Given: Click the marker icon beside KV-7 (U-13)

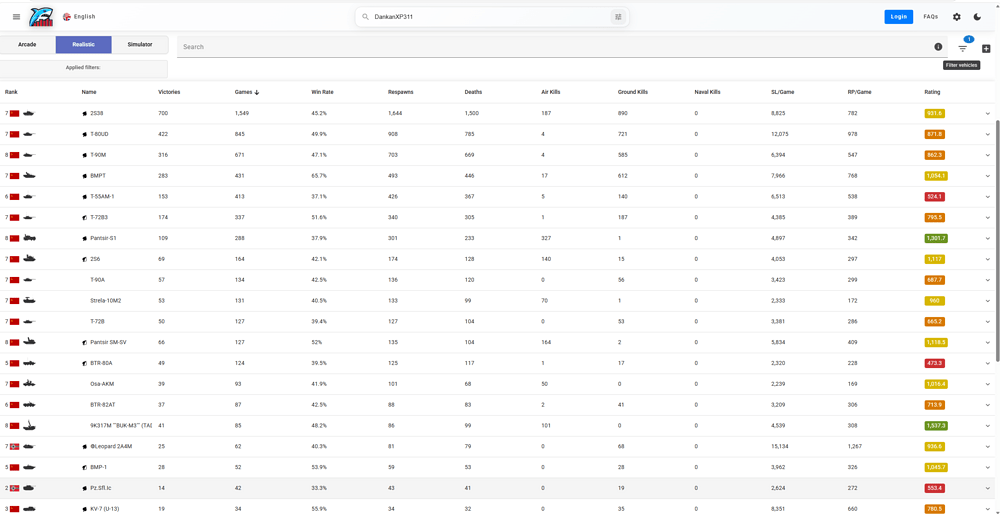Looking at the screenshot, I should point(84,509).
